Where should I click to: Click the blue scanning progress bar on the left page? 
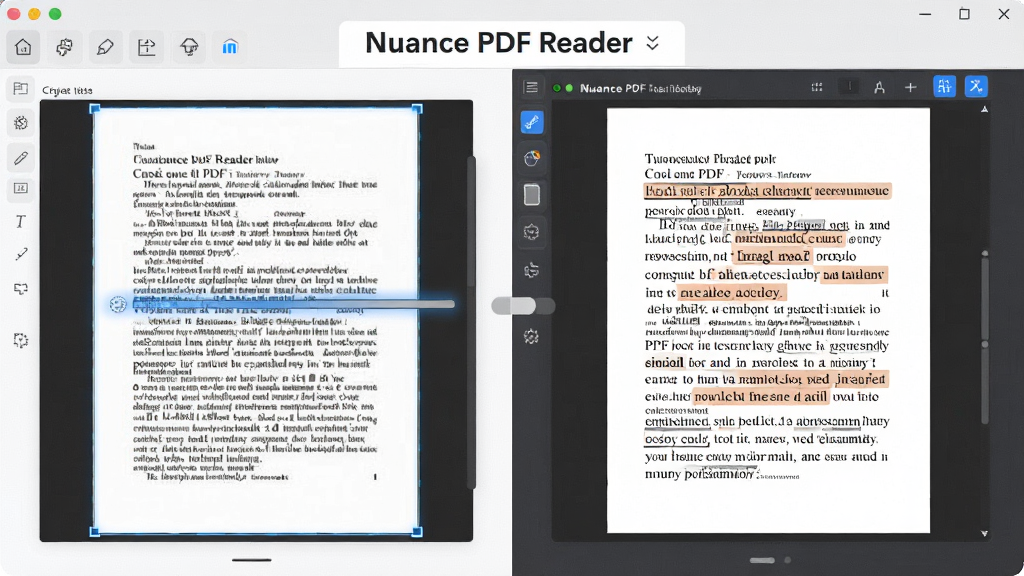click(x=293, y=304)
